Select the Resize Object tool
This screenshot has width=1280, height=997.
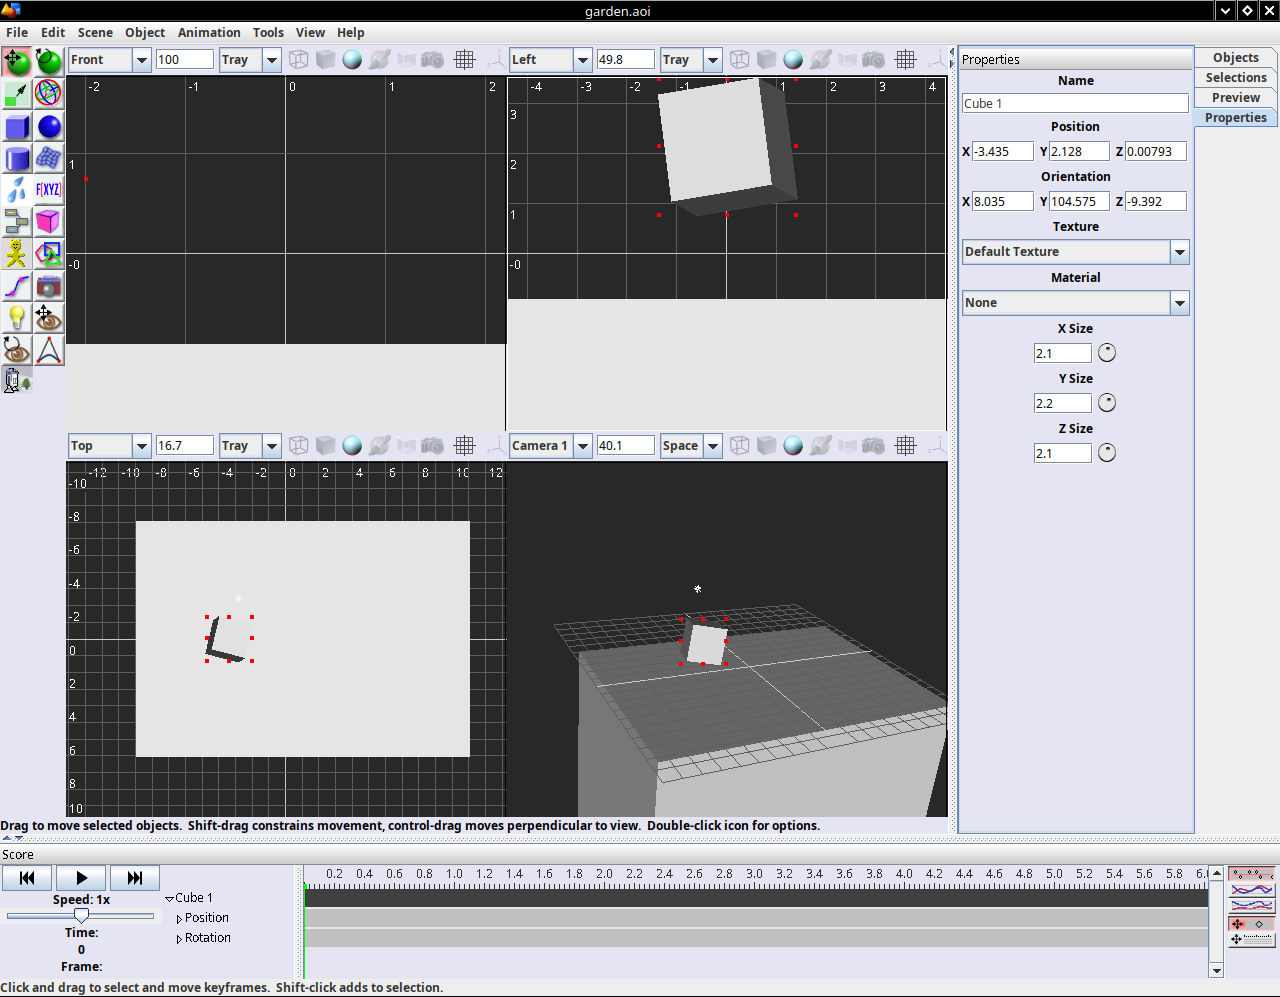(x=17, y=94)
